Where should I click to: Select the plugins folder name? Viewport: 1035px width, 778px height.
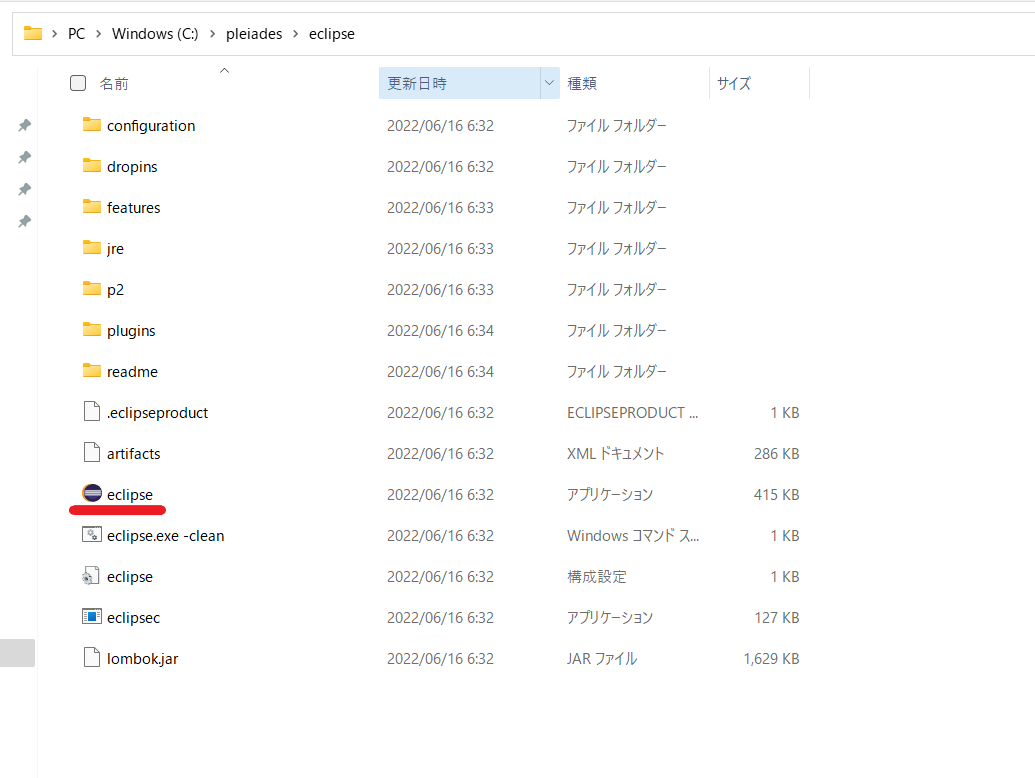tap(131, 331)
